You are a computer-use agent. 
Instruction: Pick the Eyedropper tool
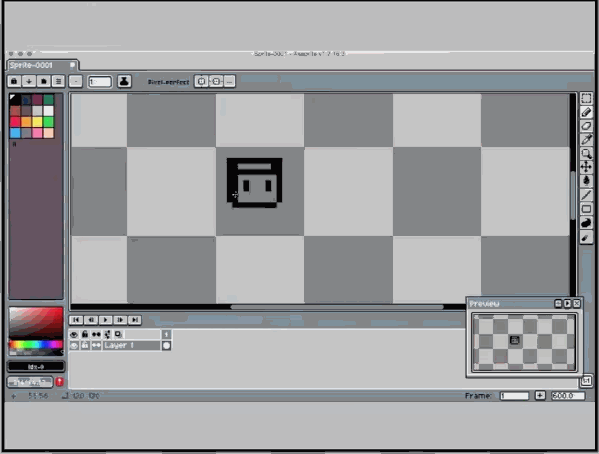[586, 139]
